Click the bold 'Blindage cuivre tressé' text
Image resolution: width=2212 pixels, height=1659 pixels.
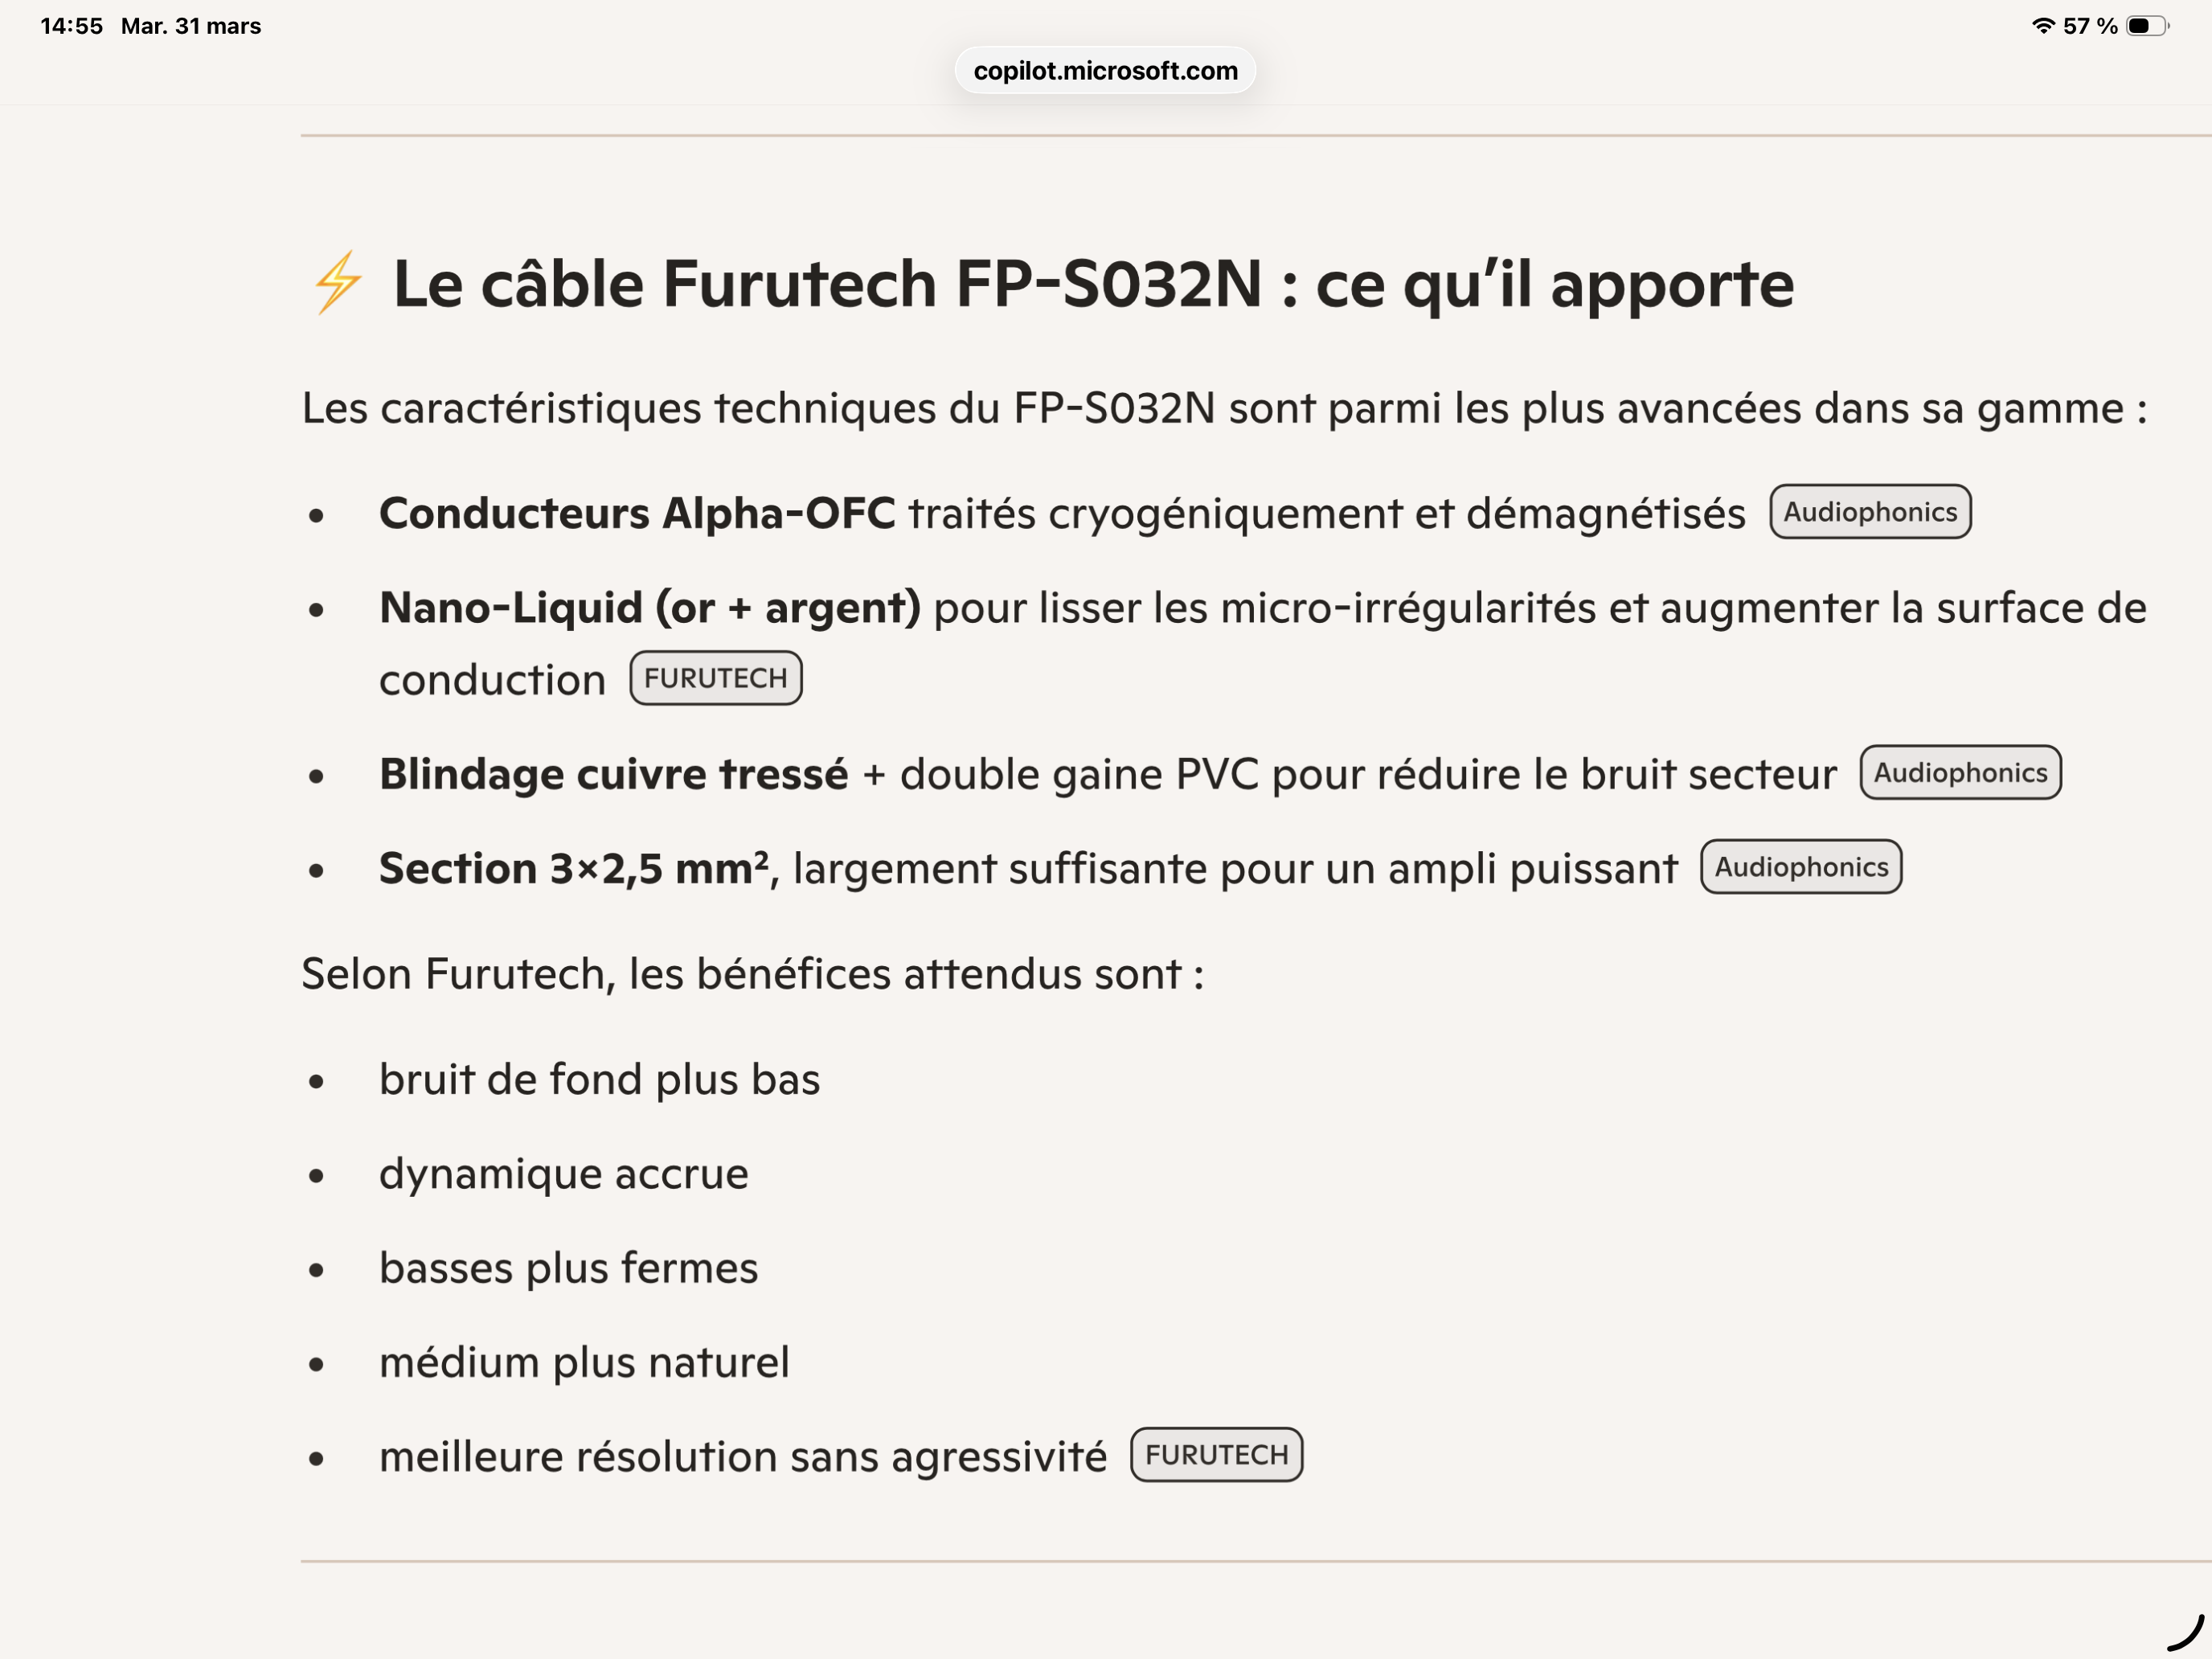click(x=613, y=774)
